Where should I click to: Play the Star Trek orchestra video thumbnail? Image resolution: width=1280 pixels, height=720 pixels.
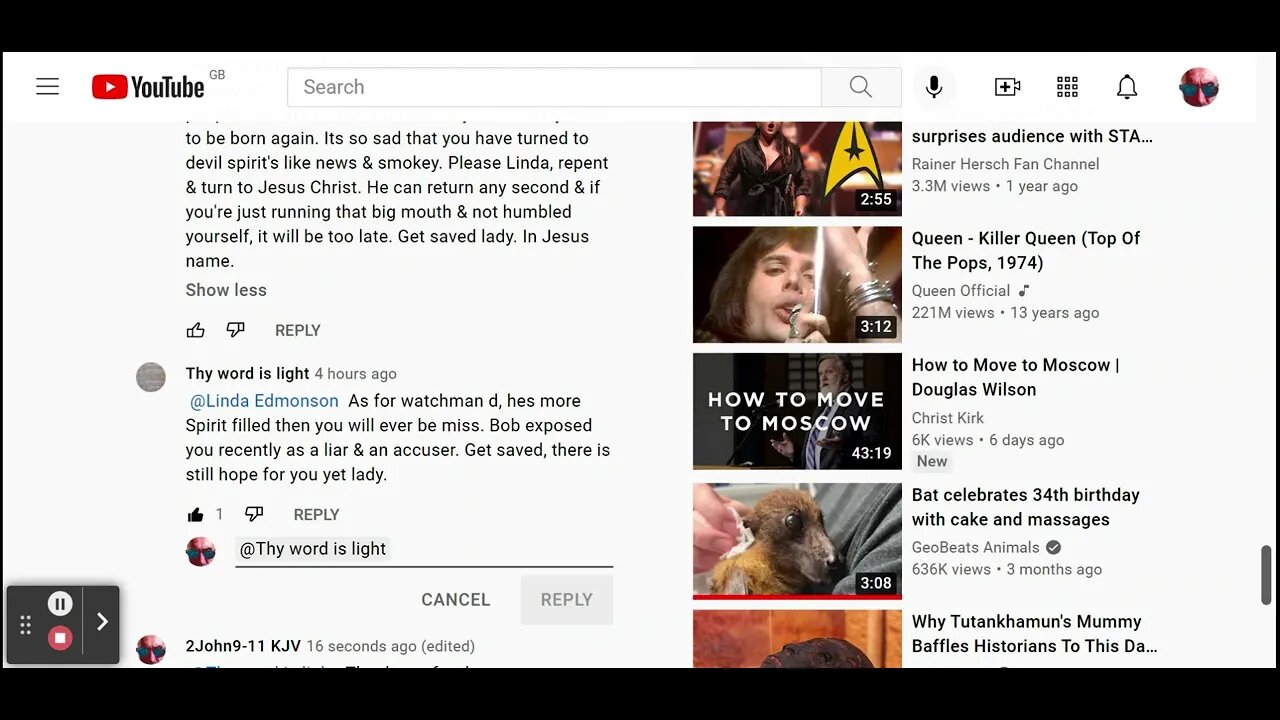[797, 169]
